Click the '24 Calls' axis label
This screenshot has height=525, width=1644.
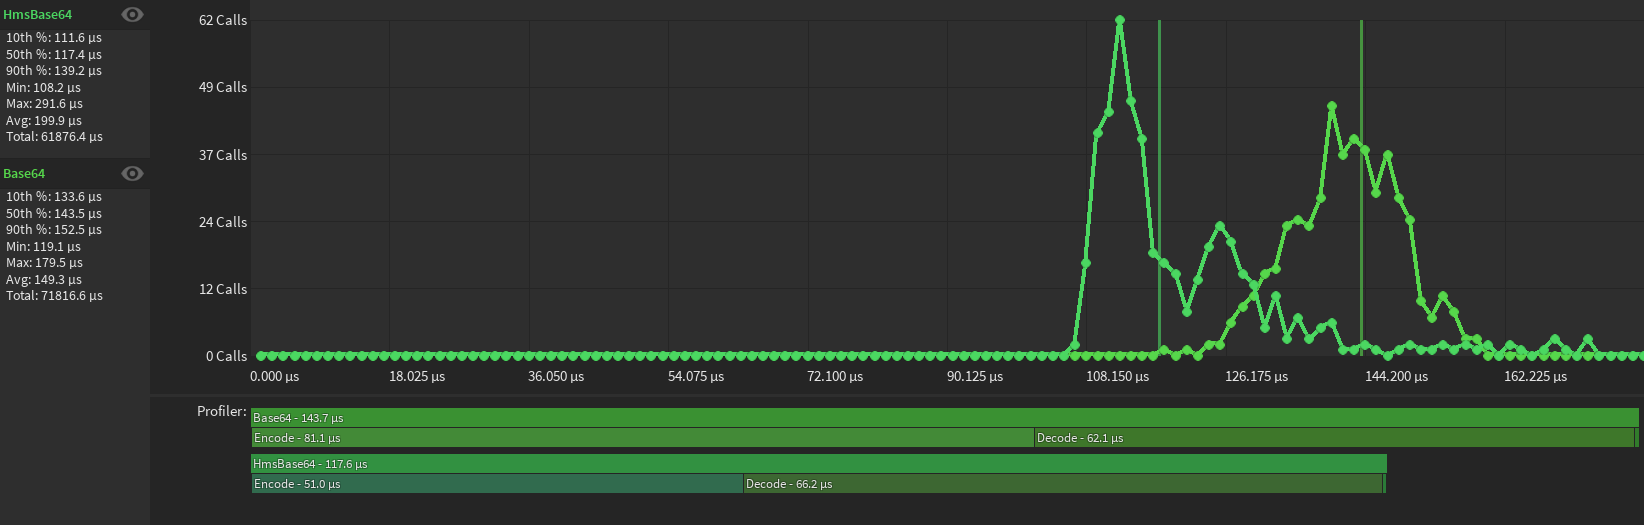click(223, 222)
